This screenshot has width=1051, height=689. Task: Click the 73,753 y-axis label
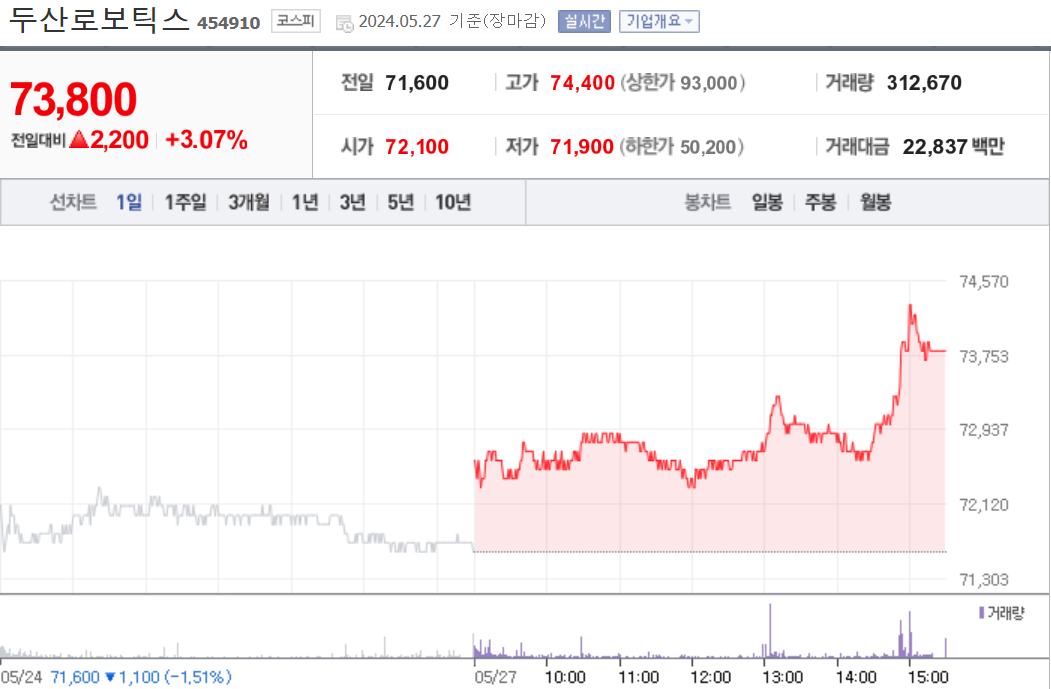click(983, 357)
